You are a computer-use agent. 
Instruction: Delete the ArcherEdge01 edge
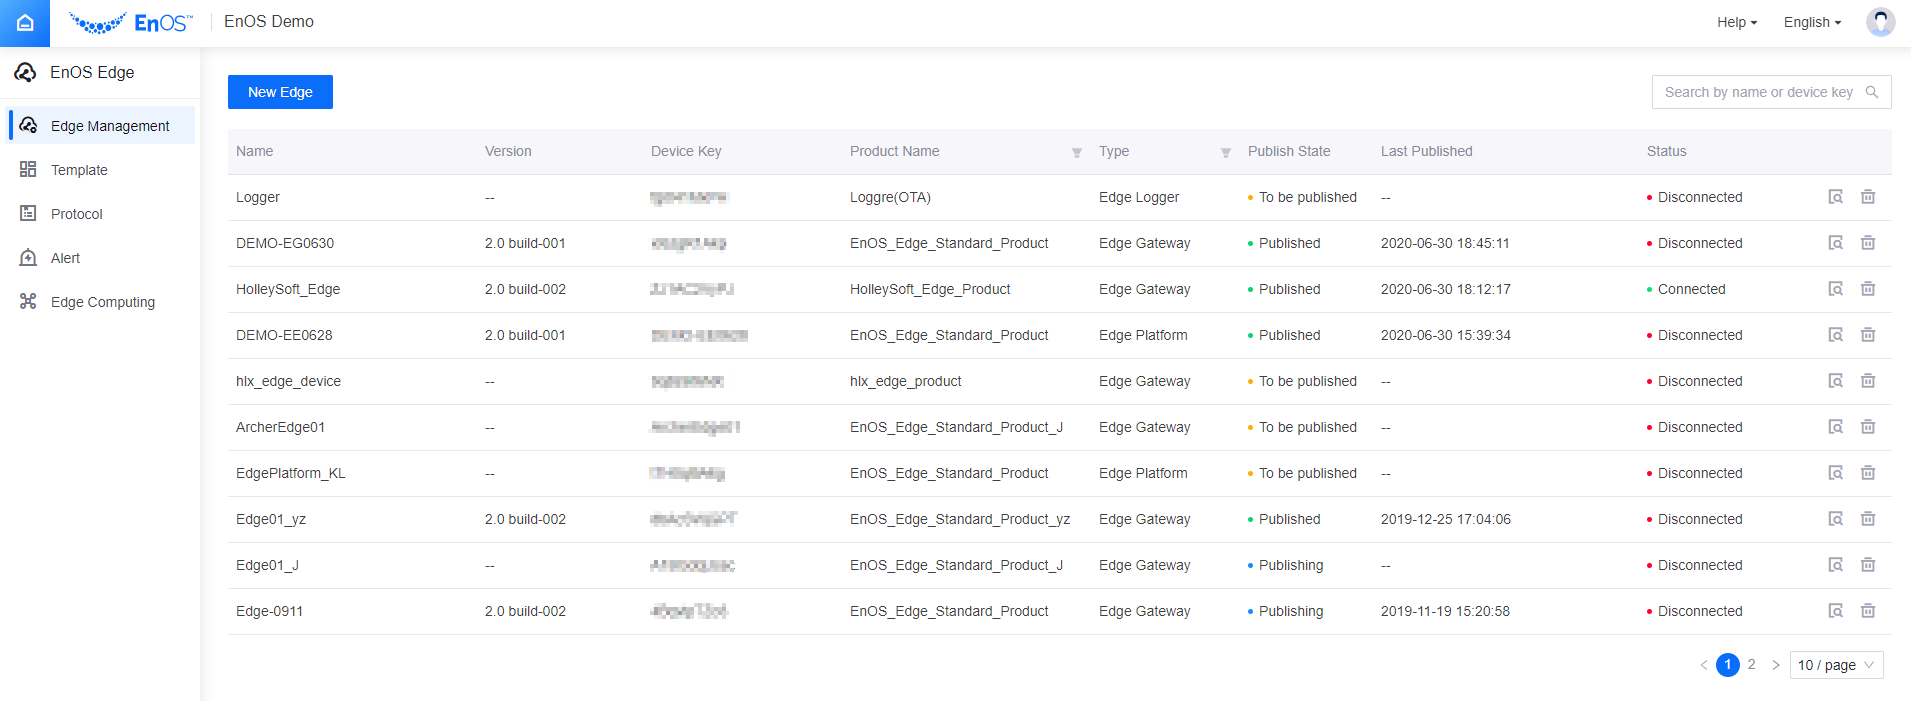(x=1867, y=427)
